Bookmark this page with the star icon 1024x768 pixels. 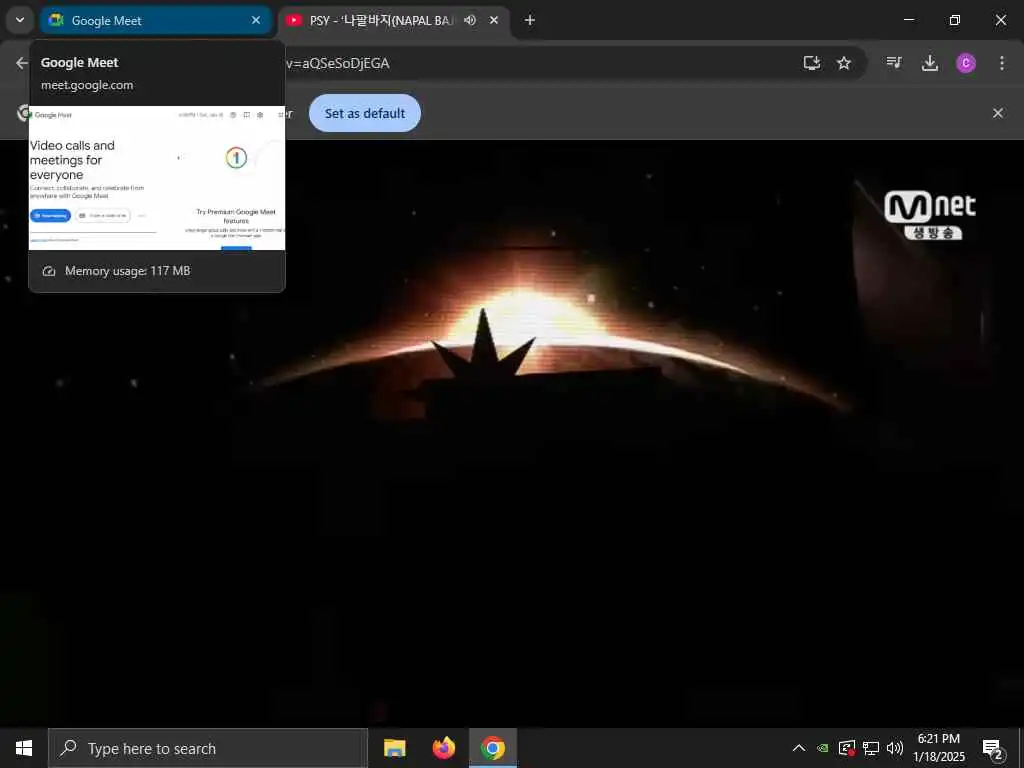click(844, 63)
